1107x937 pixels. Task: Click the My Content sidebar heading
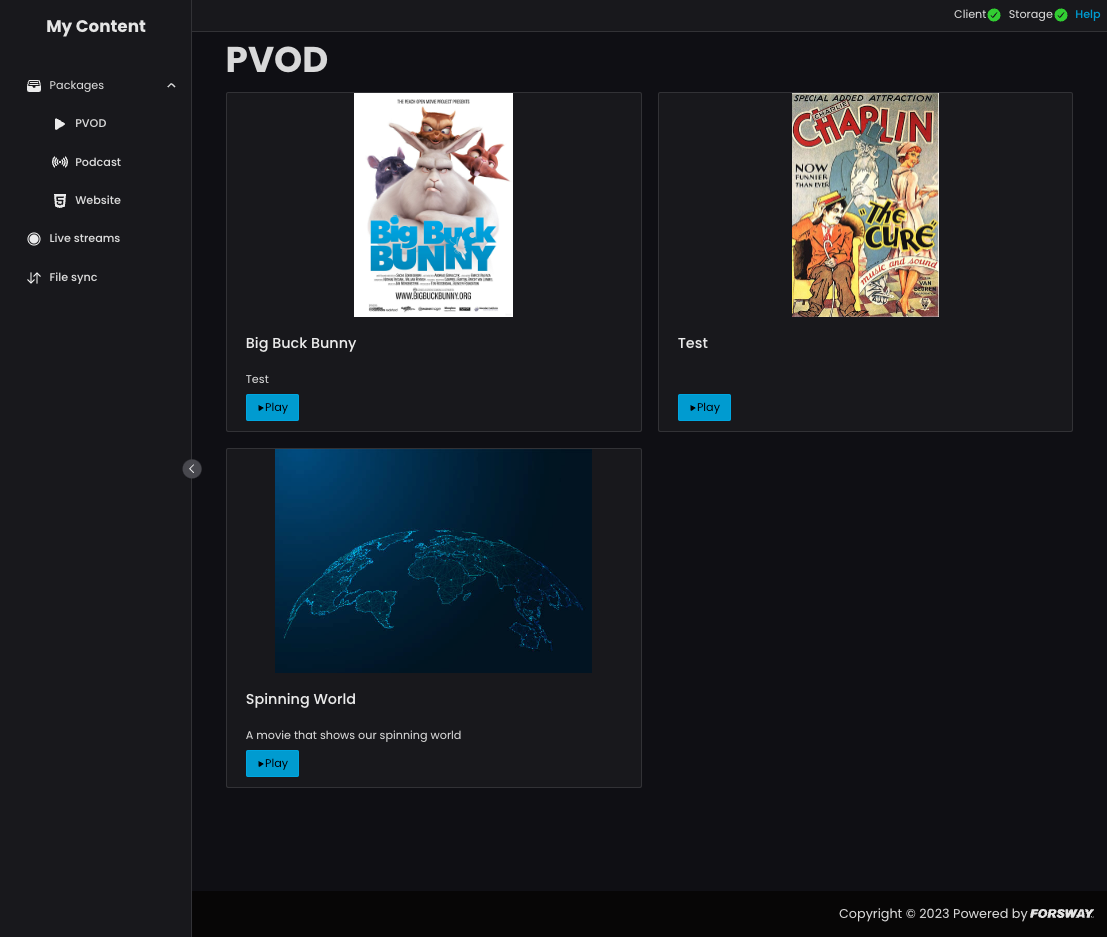coord(96,26)
